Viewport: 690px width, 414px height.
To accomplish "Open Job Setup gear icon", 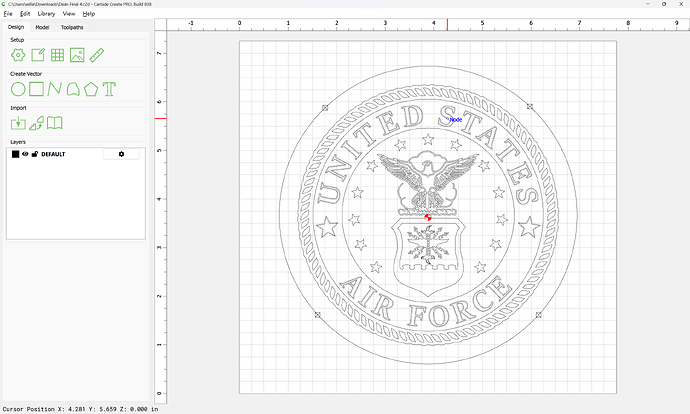I will pos(18,55).
